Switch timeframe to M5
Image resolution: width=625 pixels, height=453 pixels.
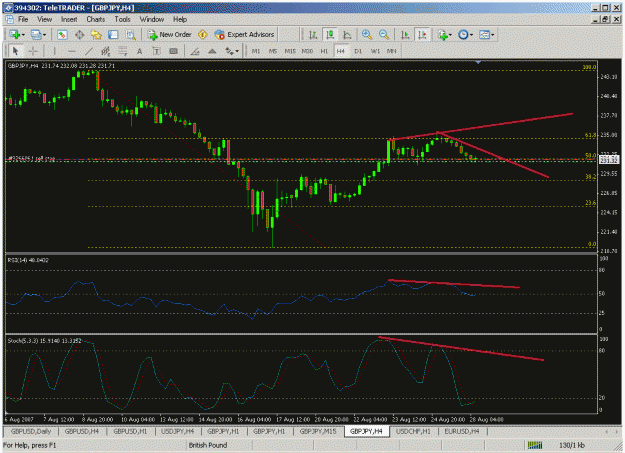(273, 51)
